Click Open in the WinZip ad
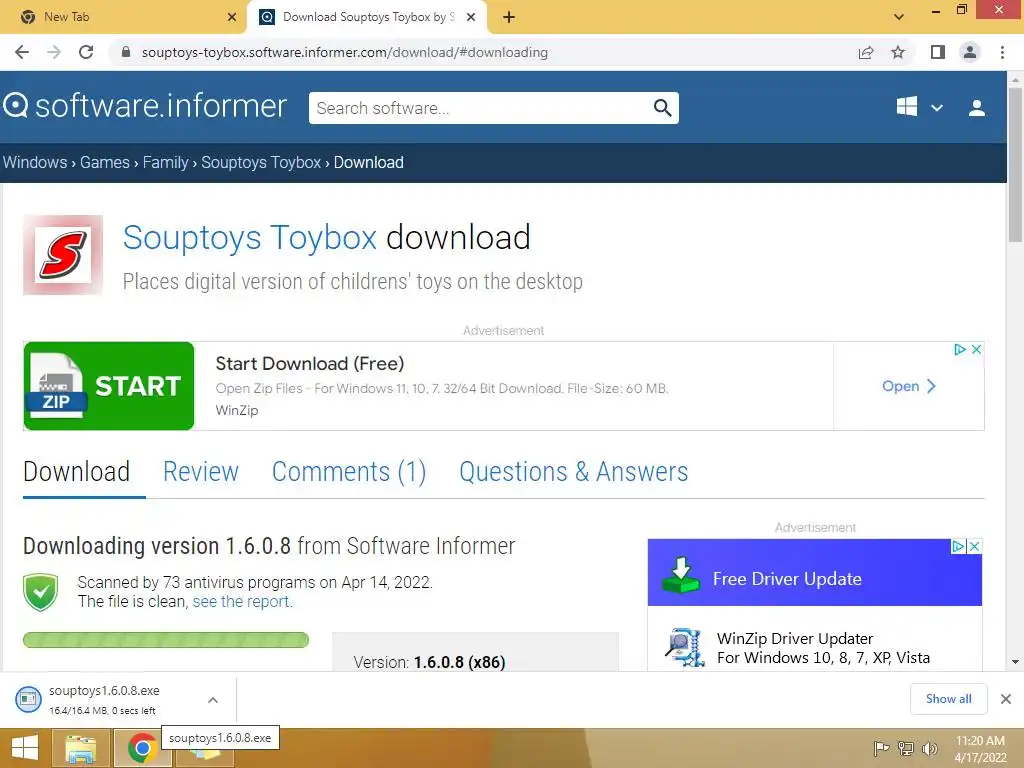This screenshot has height=768, width=1024. (x=908, y=386)
